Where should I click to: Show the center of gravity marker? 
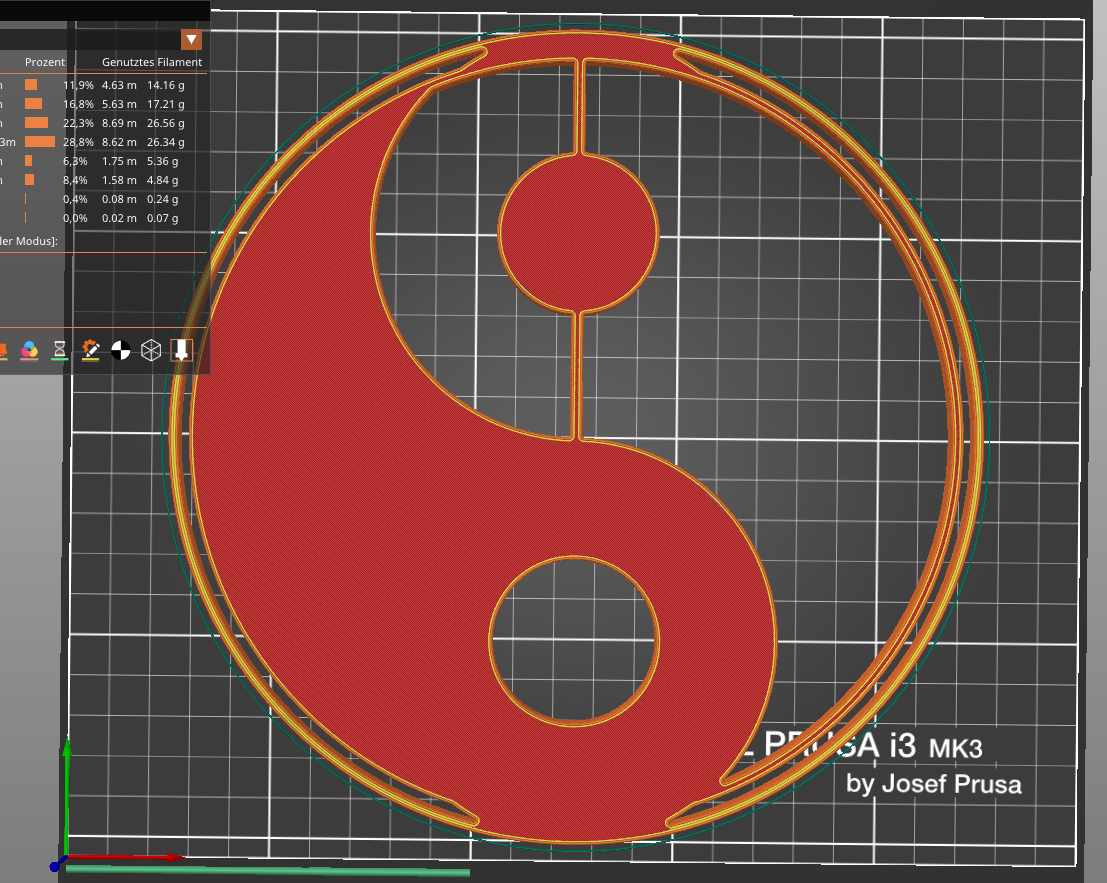(x=121, y=350)
